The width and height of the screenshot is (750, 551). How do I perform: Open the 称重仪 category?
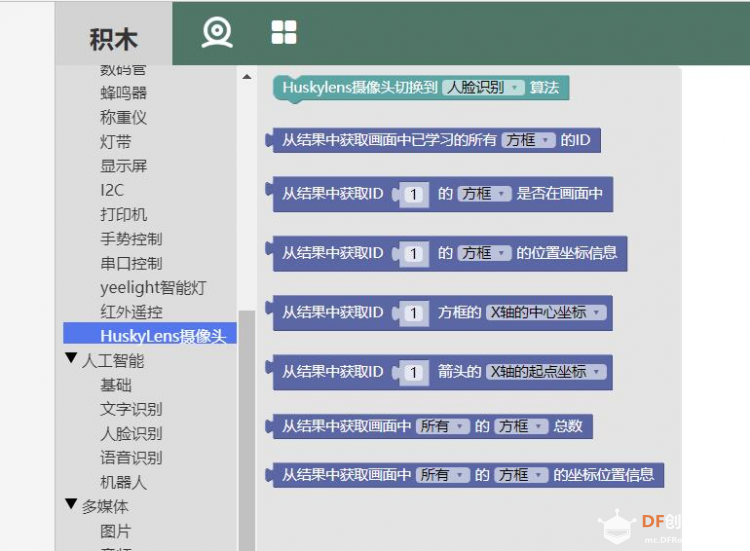pyautogui.click(x=123, y=117)
